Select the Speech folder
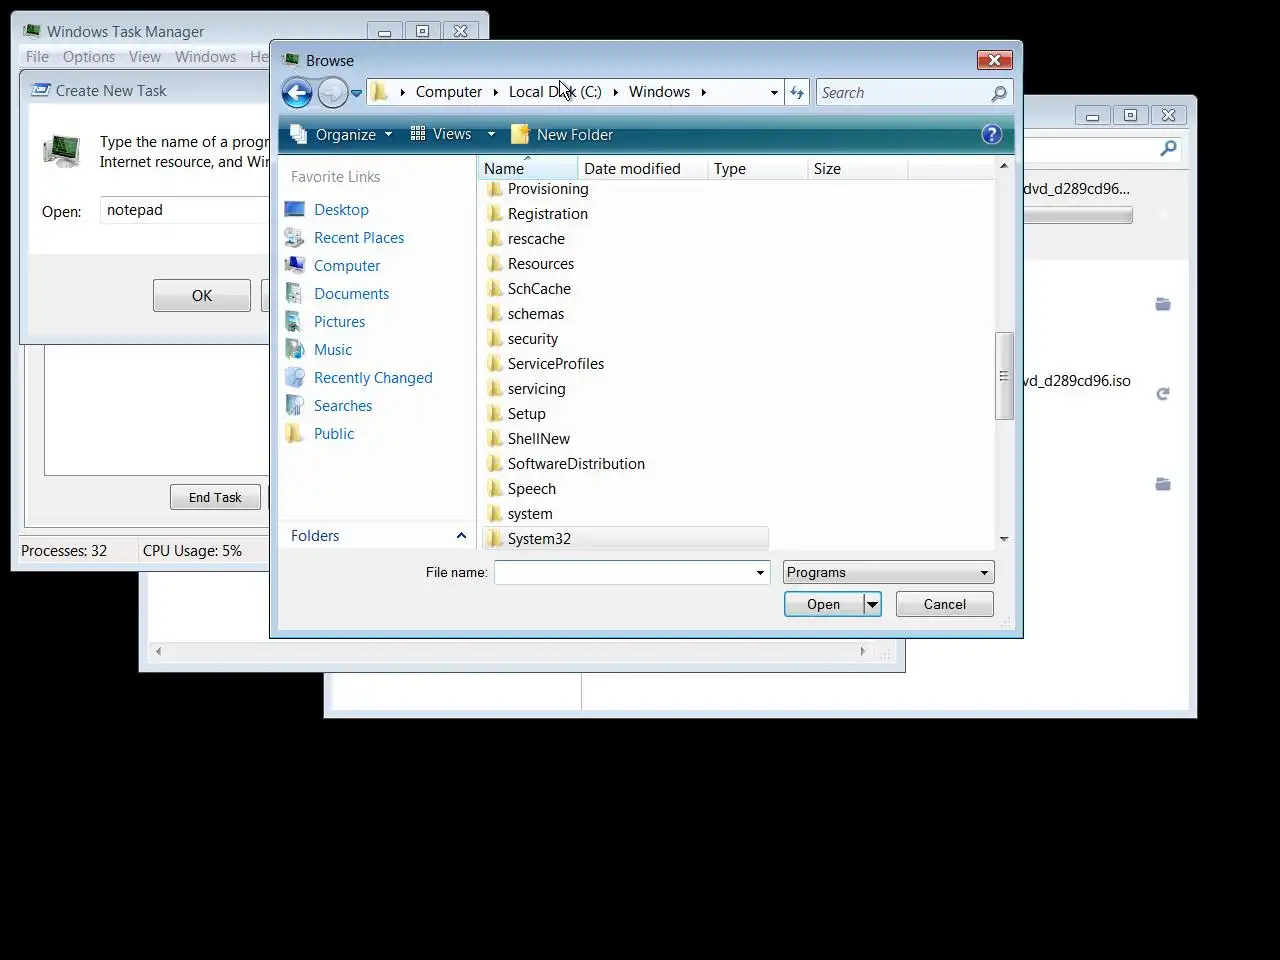Screen dimensions: 1280x960 pyautogui.click(x=531, y=489)
